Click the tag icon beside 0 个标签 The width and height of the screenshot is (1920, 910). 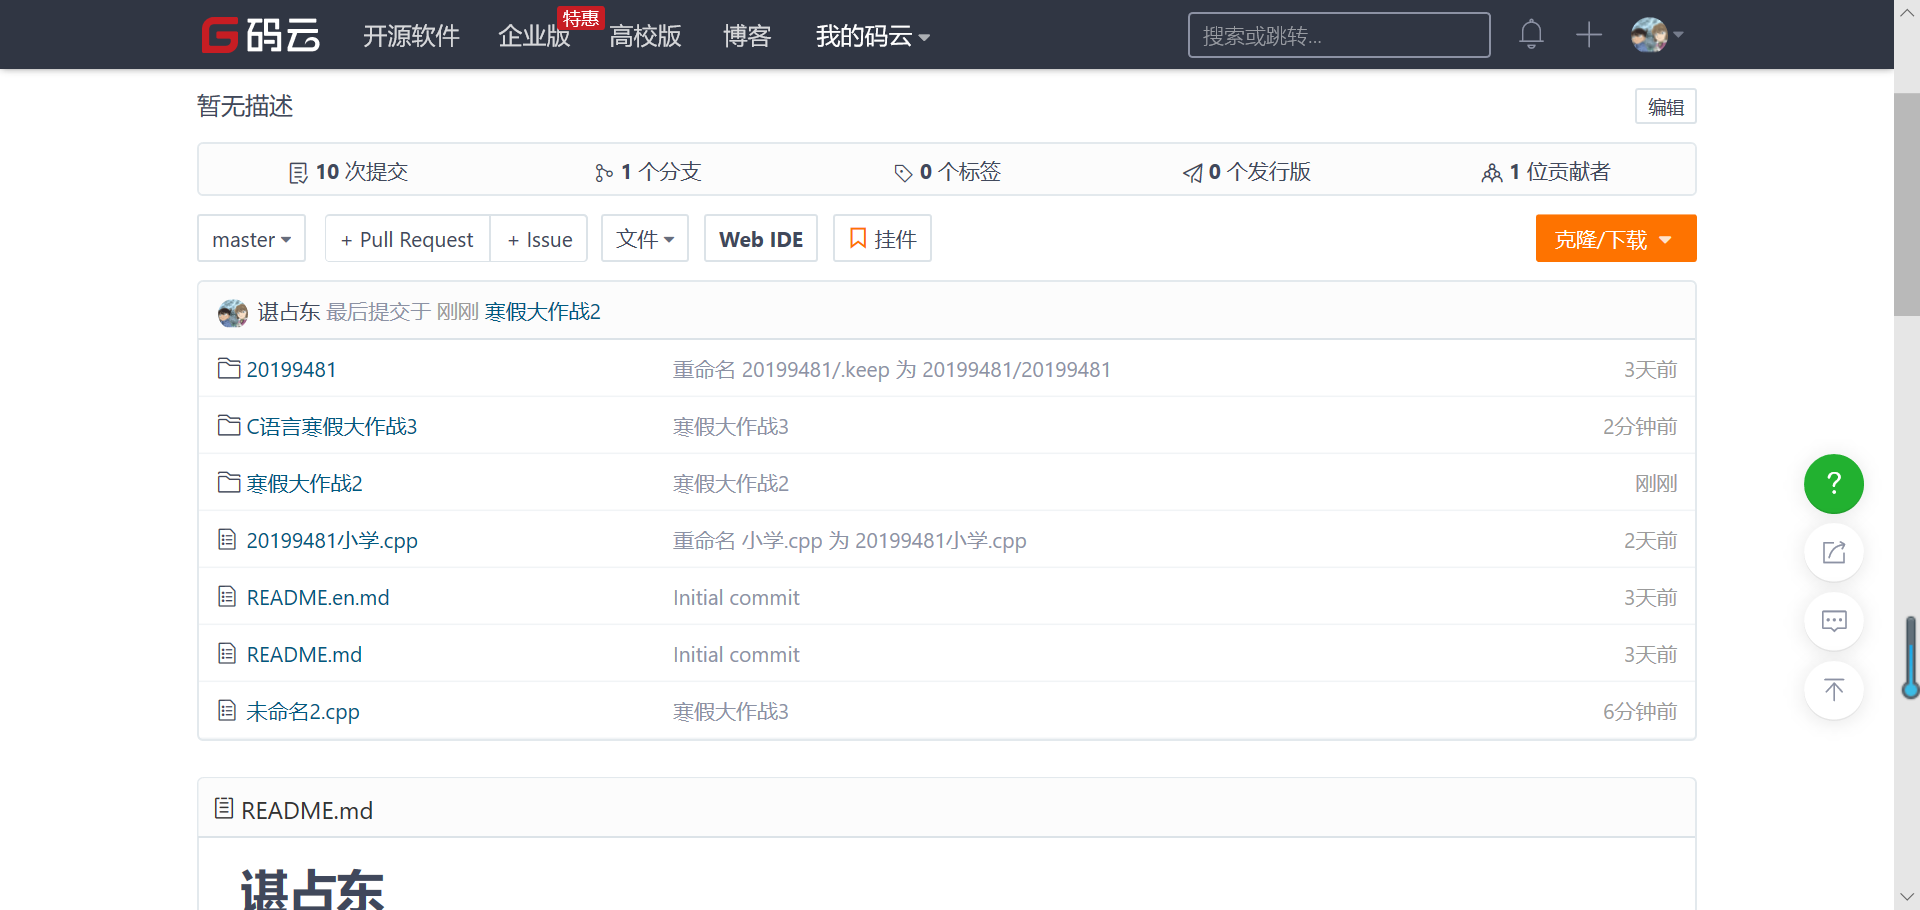click(903, 173)
